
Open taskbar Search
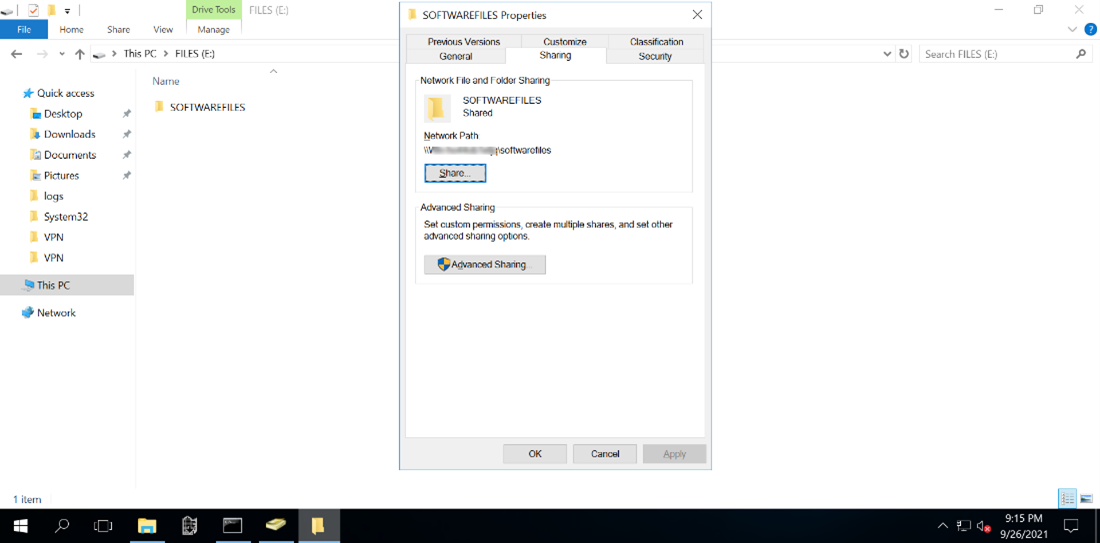click(62, 525)
